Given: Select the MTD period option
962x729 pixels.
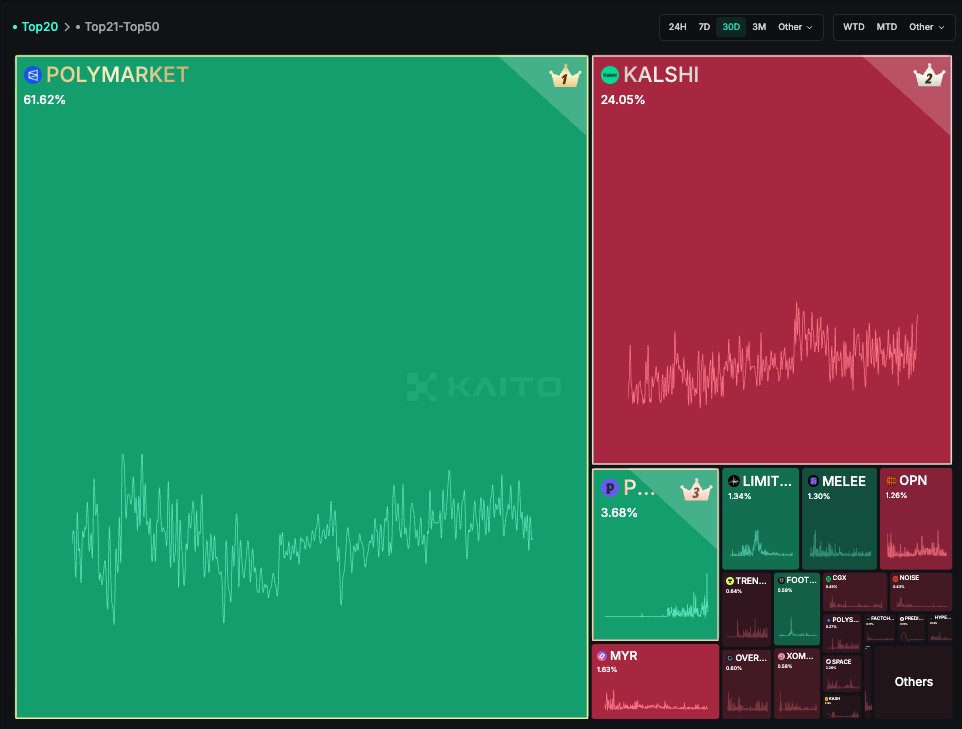Looking at the screenshot, I should 887,27.
